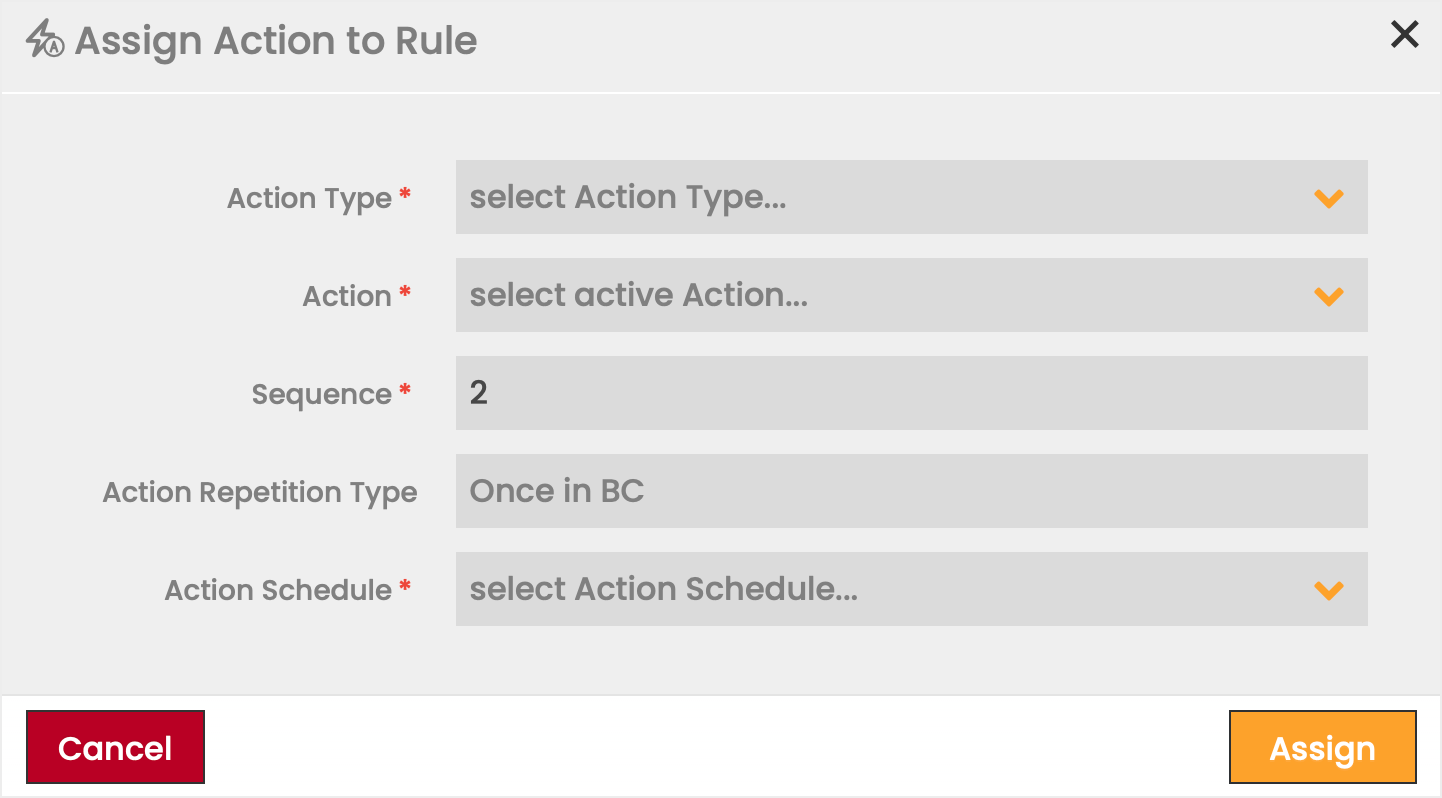Click the orange chevron in the Action Type field
The image size is (1442, 798).
[x=1328, y=199]
